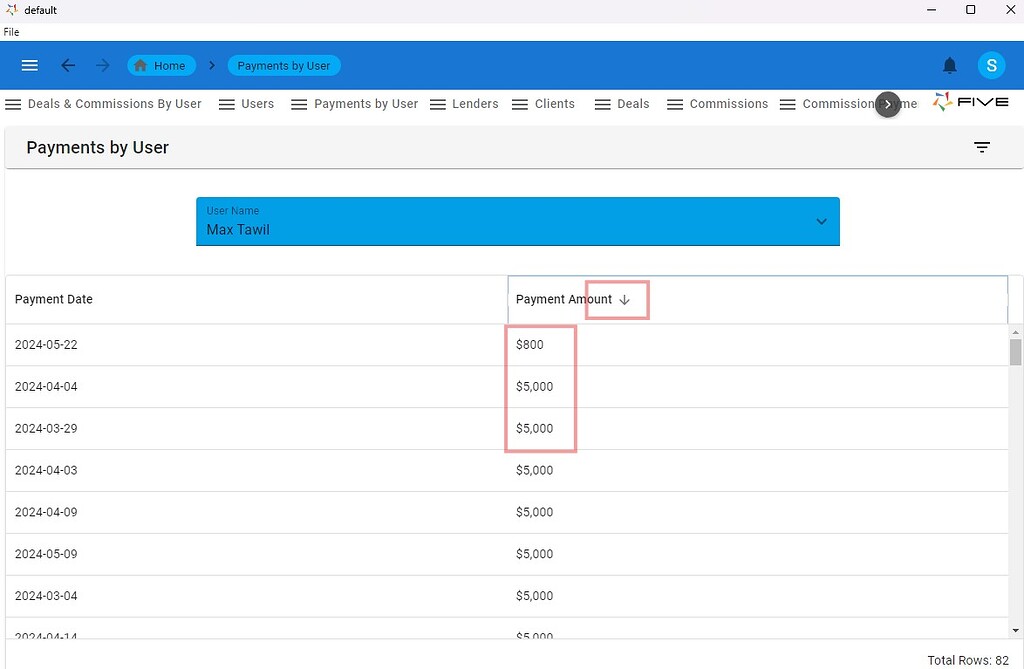Select the Clients menu item

554,104
